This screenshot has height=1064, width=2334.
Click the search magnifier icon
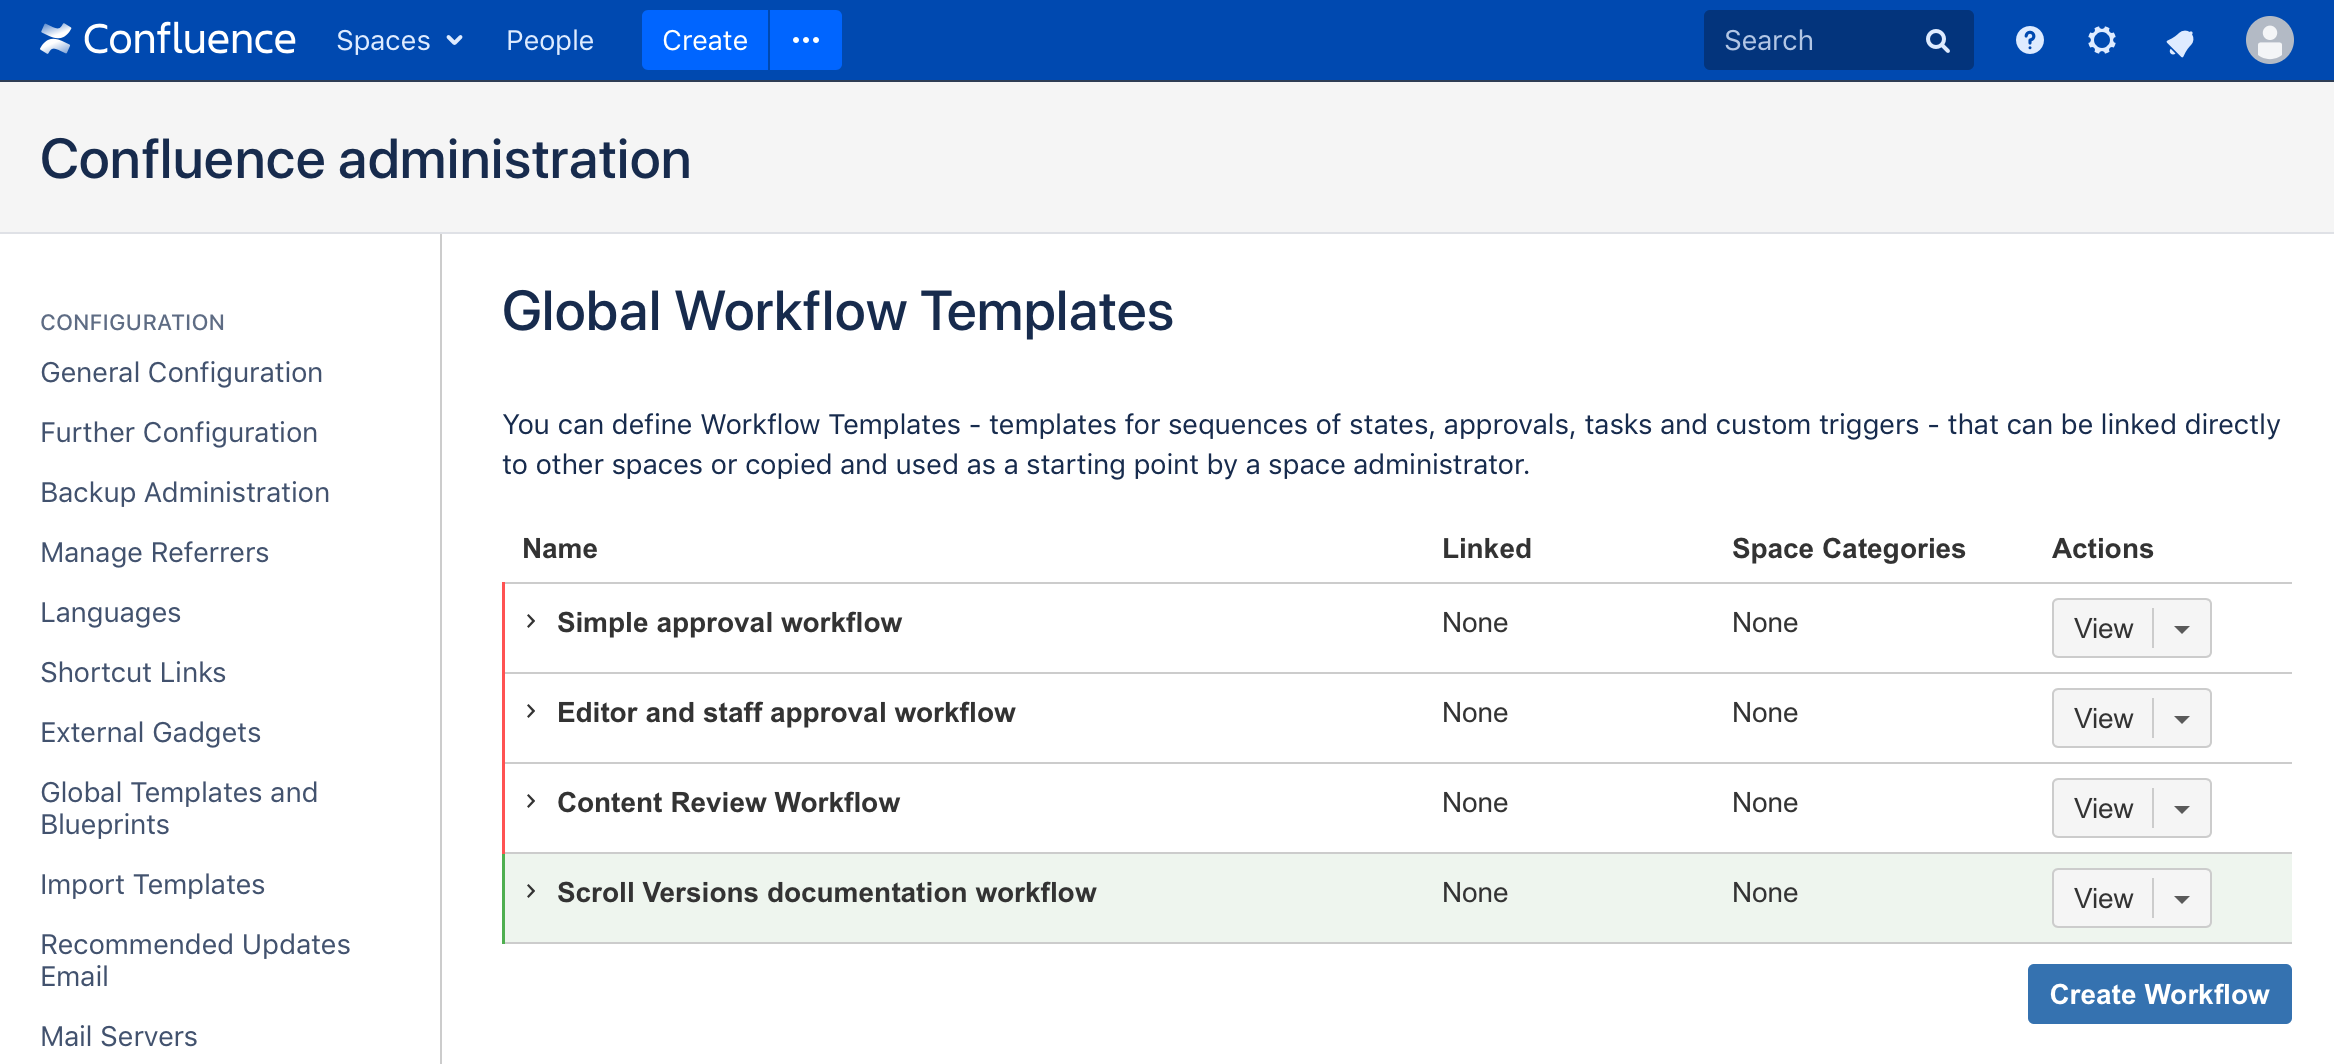(x=1937, y=41)
